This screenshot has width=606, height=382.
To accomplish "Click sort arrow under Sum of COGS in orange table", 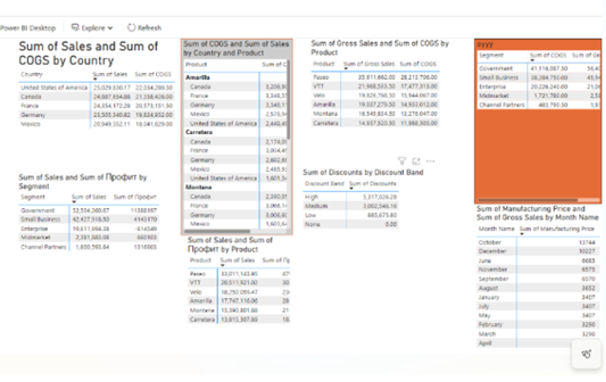I will coord(532,60).
